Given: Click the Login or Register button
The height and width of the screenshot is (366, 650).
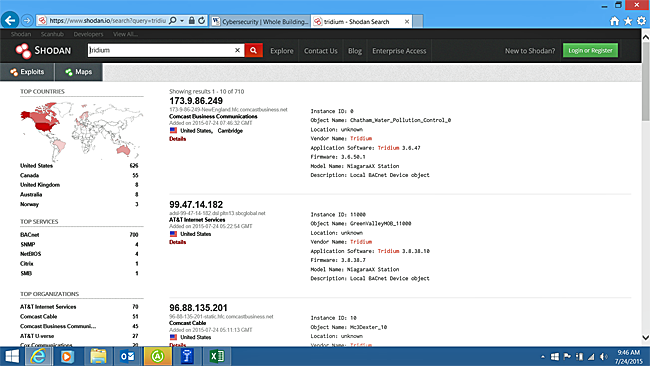Looking at the screenshot, I should pyautogui.click(x=590, y=51).
